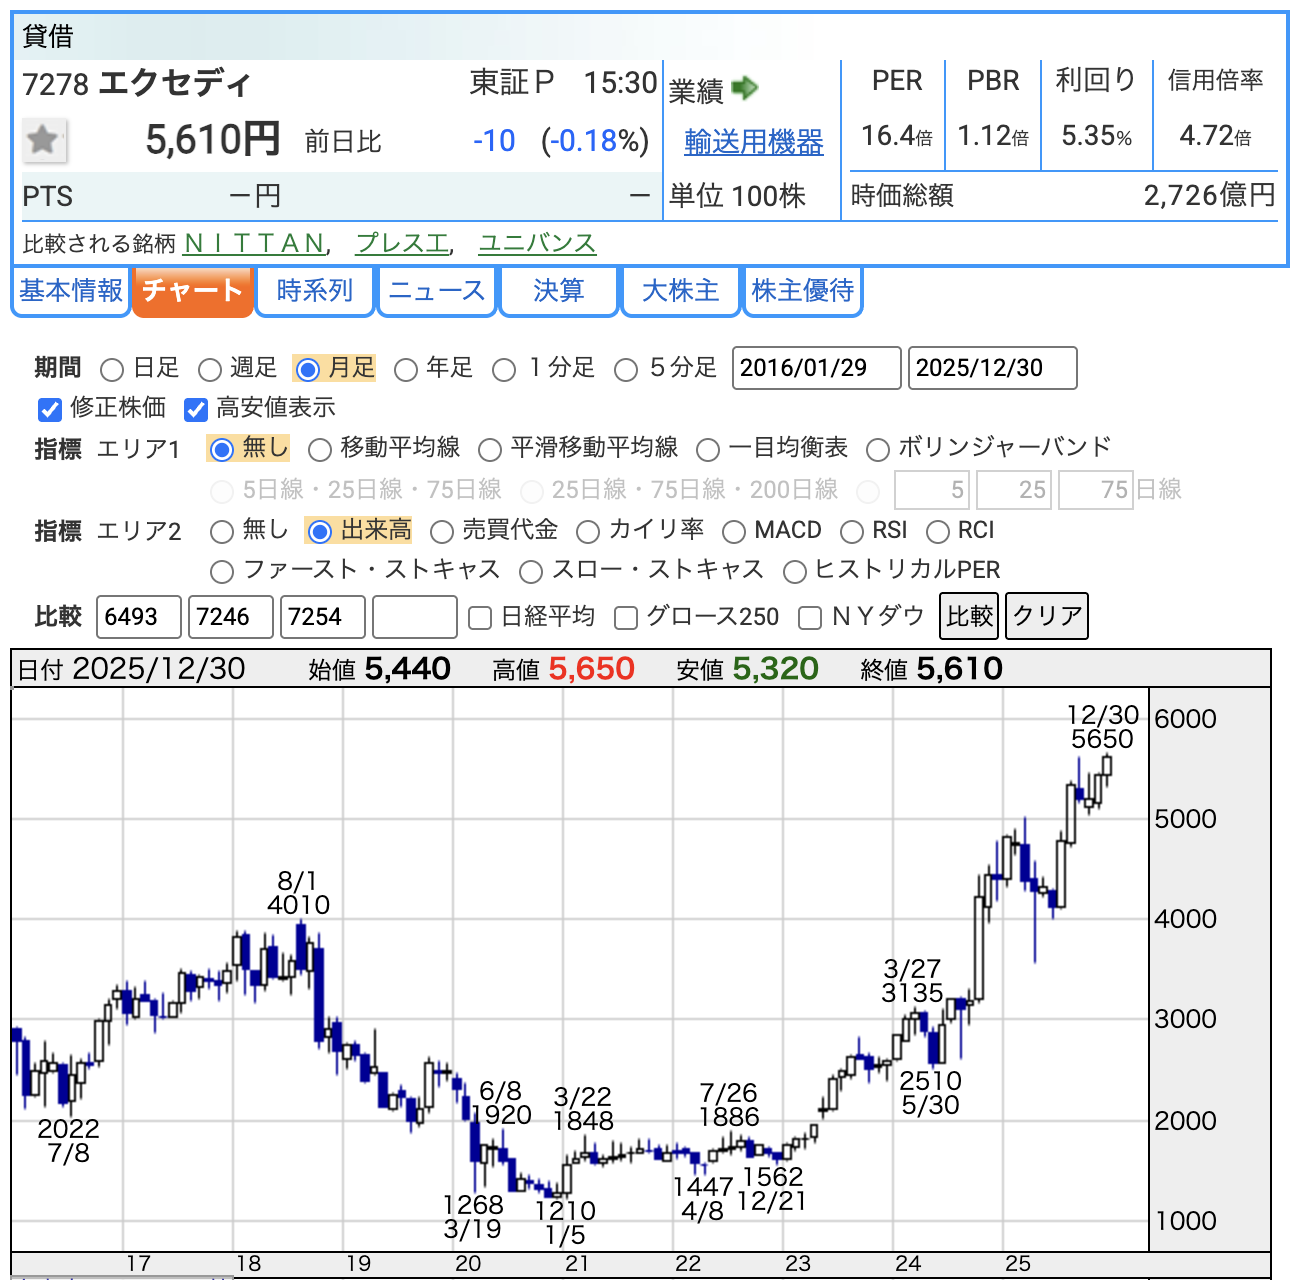Click the start date field 2016/01/29
This screenshot has height=1280, width=1298.
click(816, 368)
